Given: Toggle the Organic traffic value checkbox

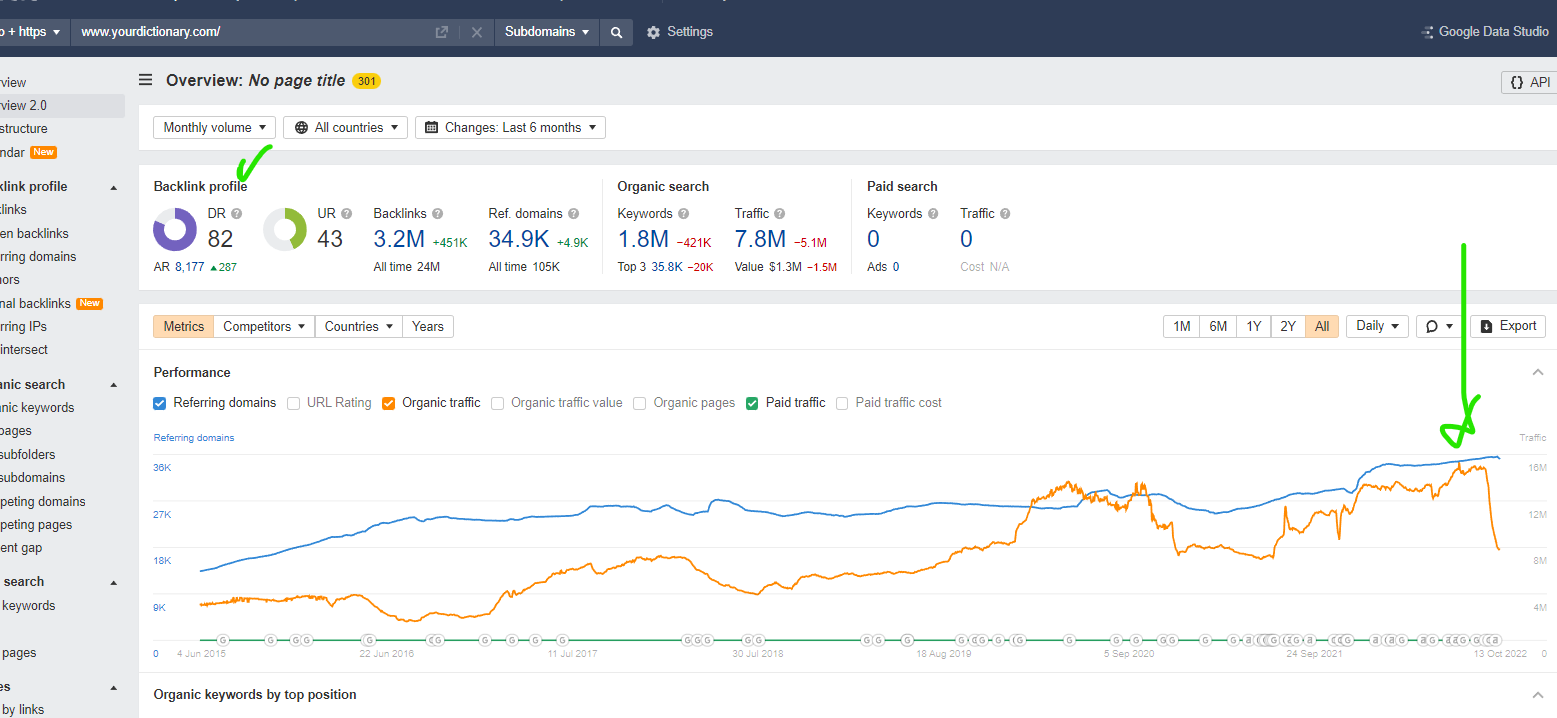Looking at the screenshot, I should click(498, 403).
